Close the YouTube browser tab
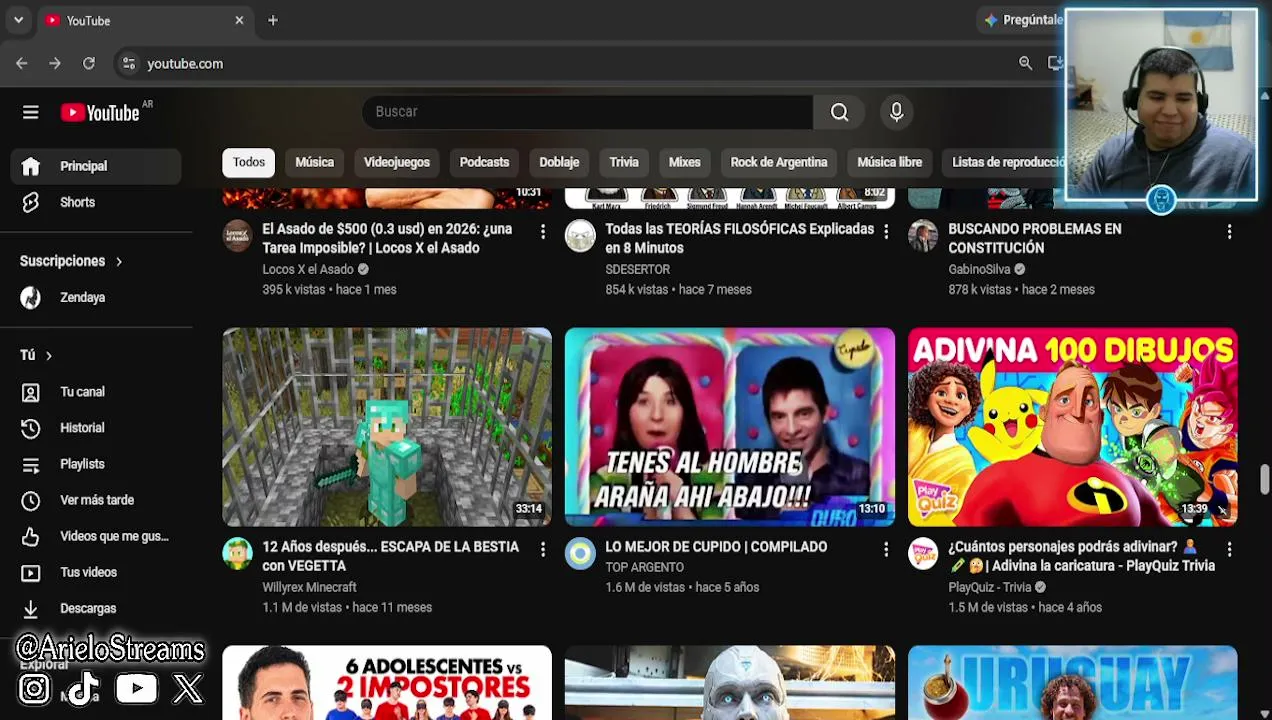The height and width of the screenshot is (720, 1272). point(239,20)
